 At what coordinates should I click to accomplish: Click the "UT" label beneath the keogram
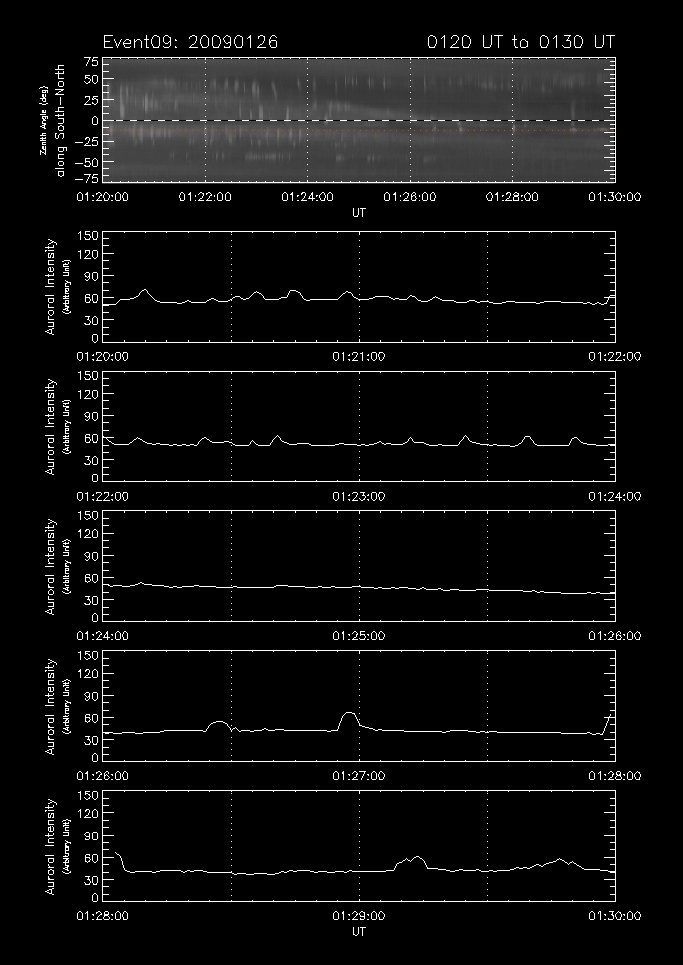(x=359, y=213)
